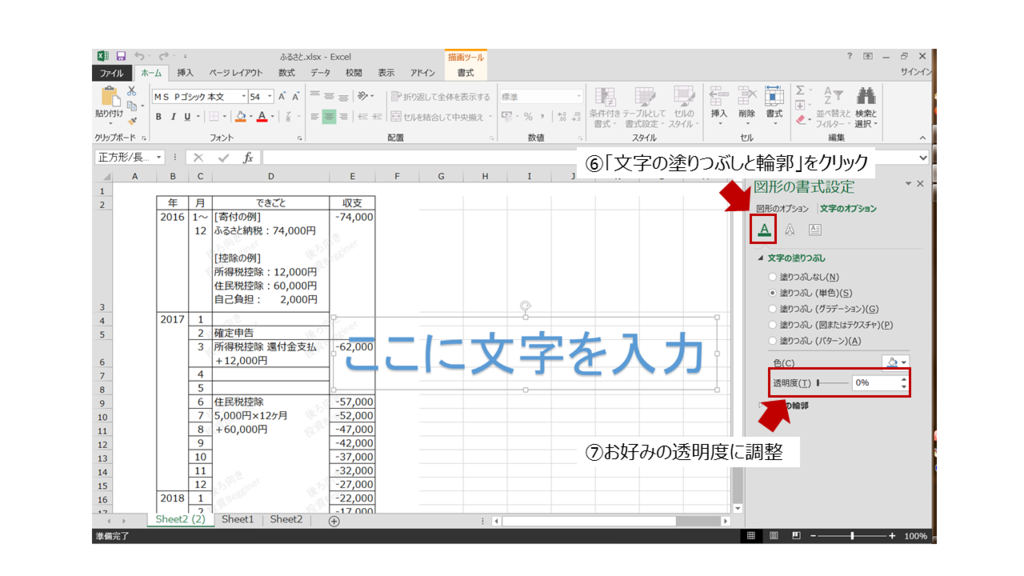1024x576 pixels.
Task: Switch to 図形のオプション in format pane
Action: point(782,208)
